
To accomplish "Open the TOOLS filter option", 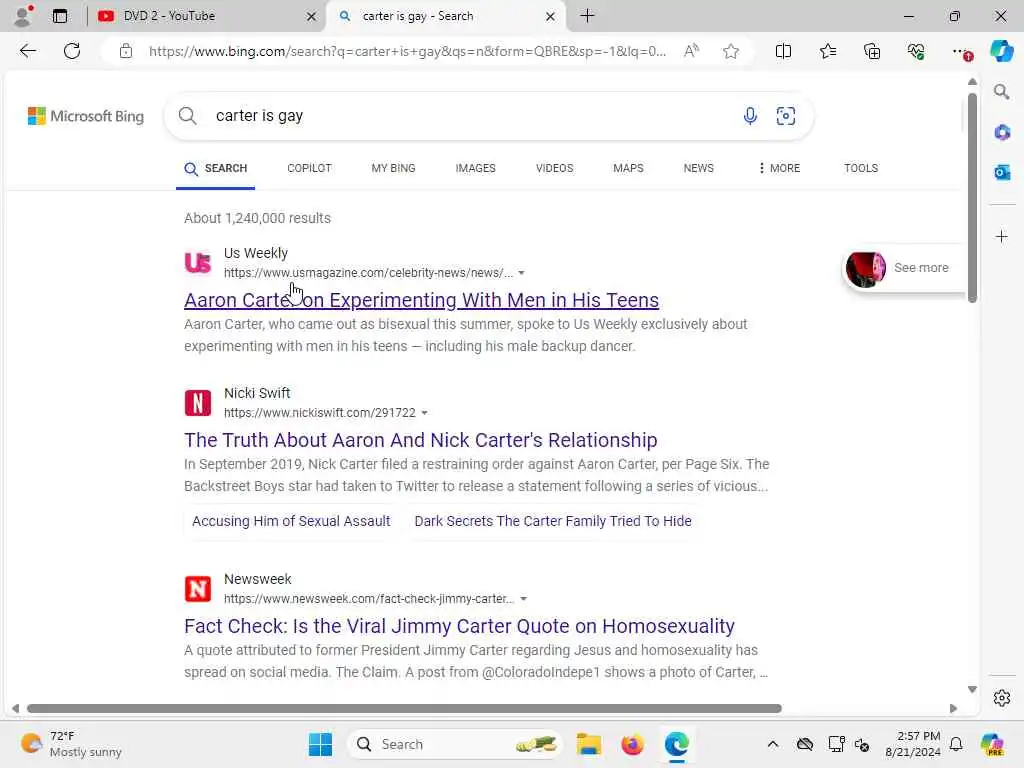I will pos(861,168).
